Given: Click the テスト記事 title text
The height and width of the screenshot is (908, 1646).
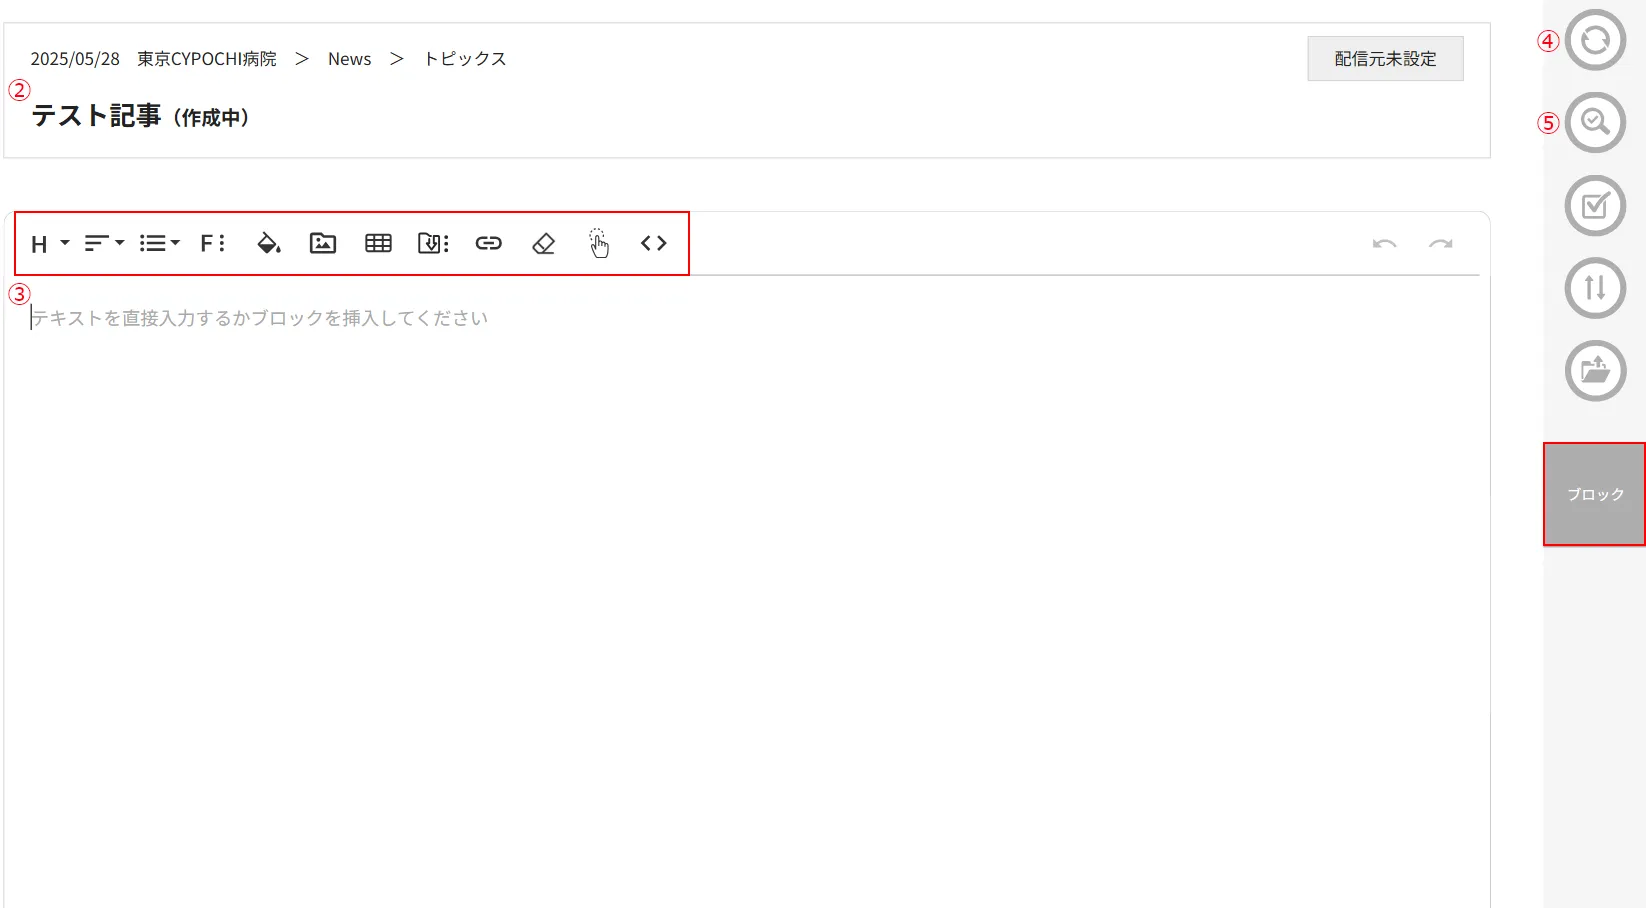Looking at the screenshot, I should [96, 116].
